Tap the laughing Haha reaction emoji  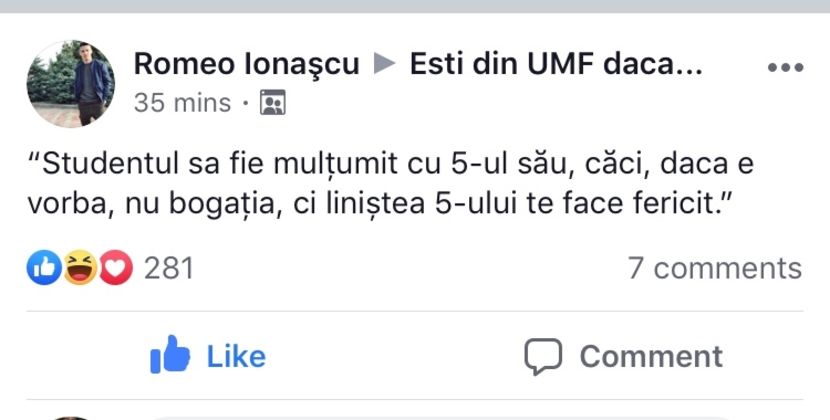pos(81,267)
